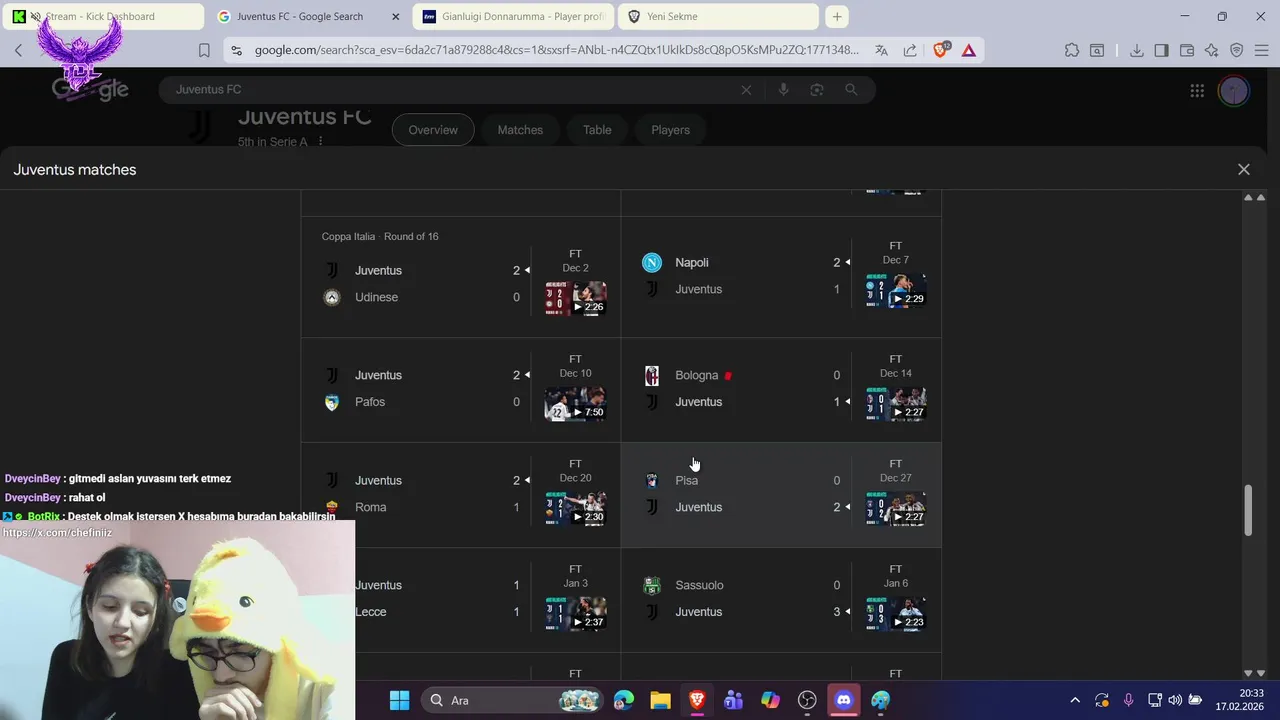Open Brave Rewards triangle icon
The width and height of the screenshot is (1280, 720).
[968, 50]
